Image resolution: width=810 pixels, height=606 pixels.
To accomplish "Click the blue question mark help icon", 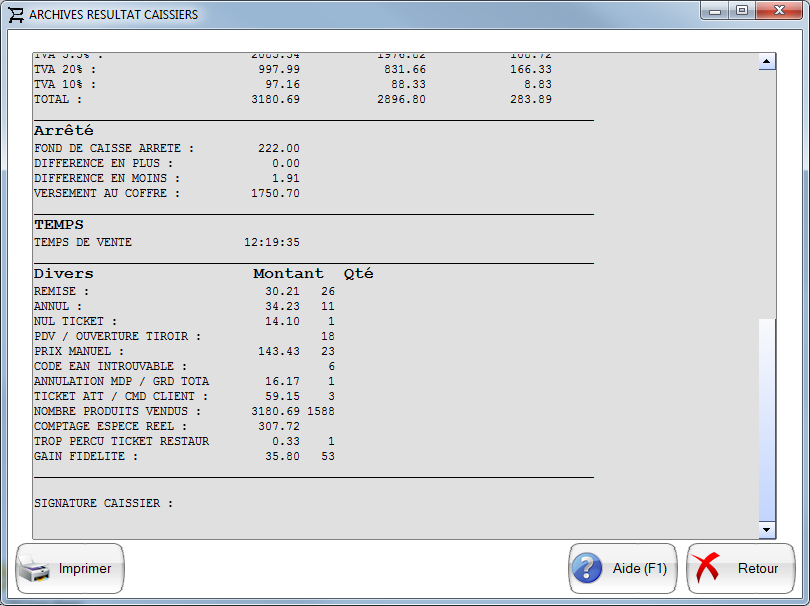I will click(x=586, y=569).
